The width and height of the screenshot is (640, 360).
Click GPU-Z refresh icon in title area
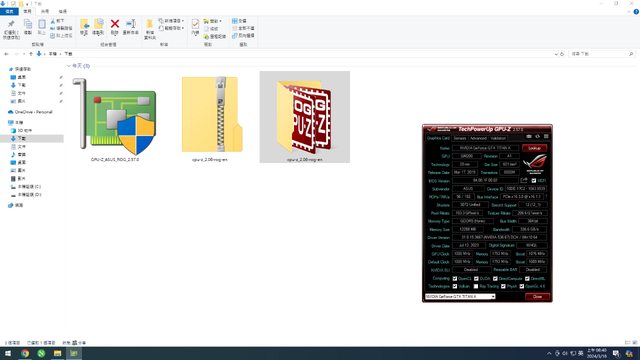click(538, 136)
